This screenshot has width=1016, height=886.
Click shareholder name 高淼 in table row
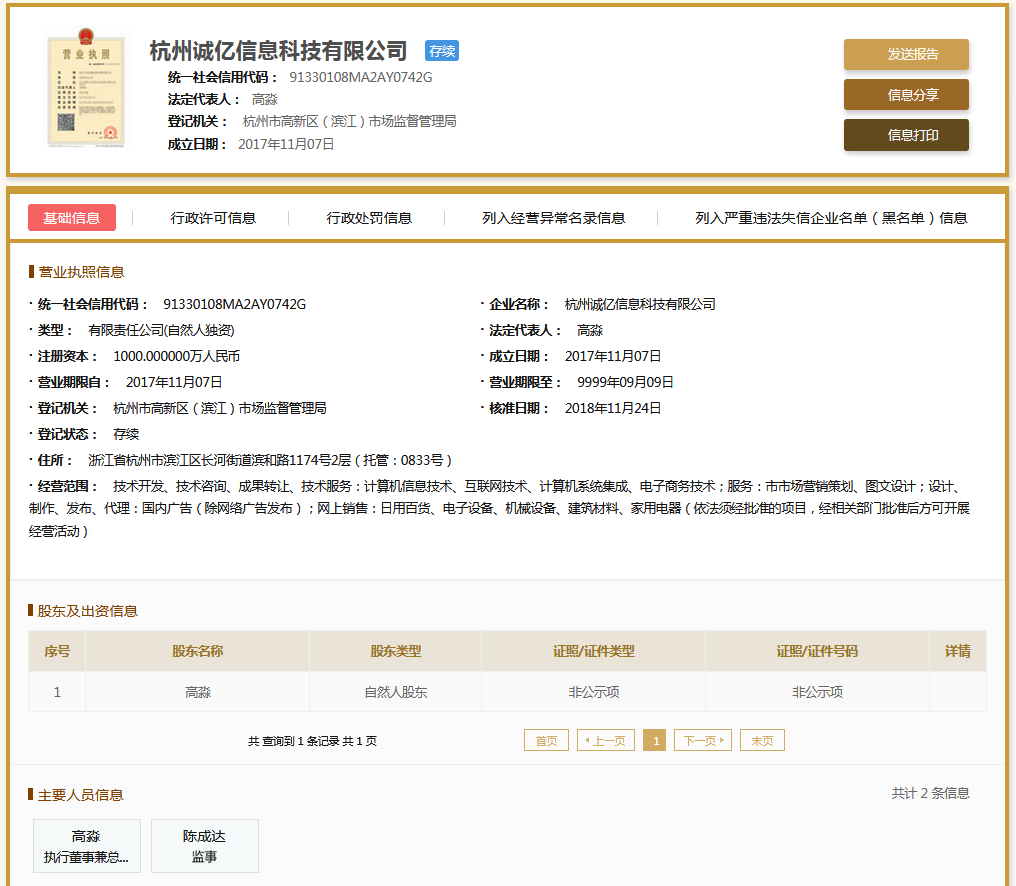point(198,692)
